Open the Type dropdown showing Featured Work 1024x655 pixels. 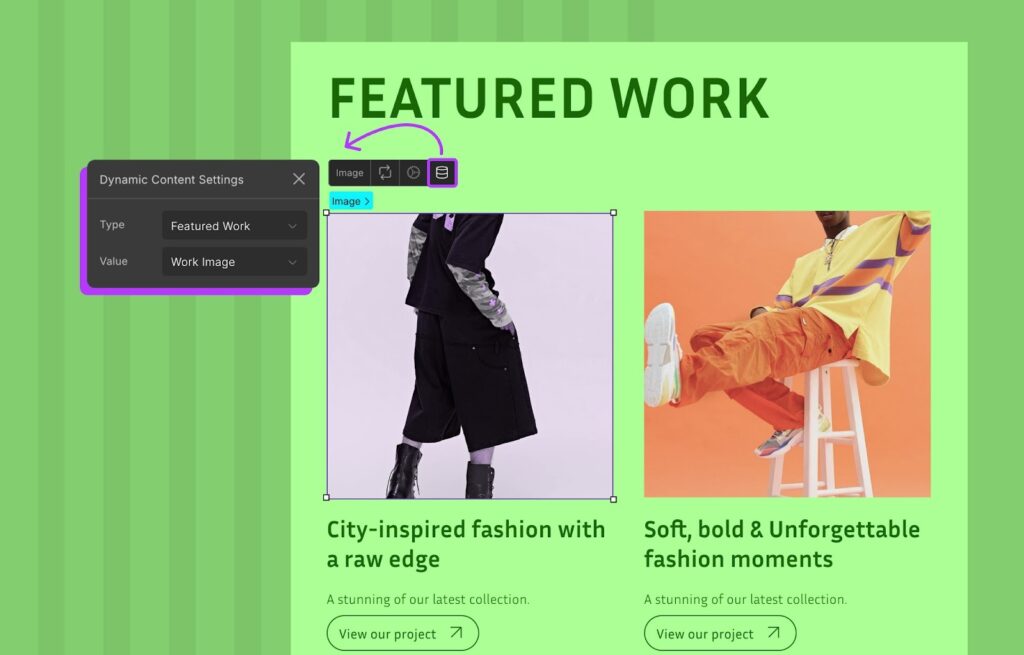click(234, 226)
